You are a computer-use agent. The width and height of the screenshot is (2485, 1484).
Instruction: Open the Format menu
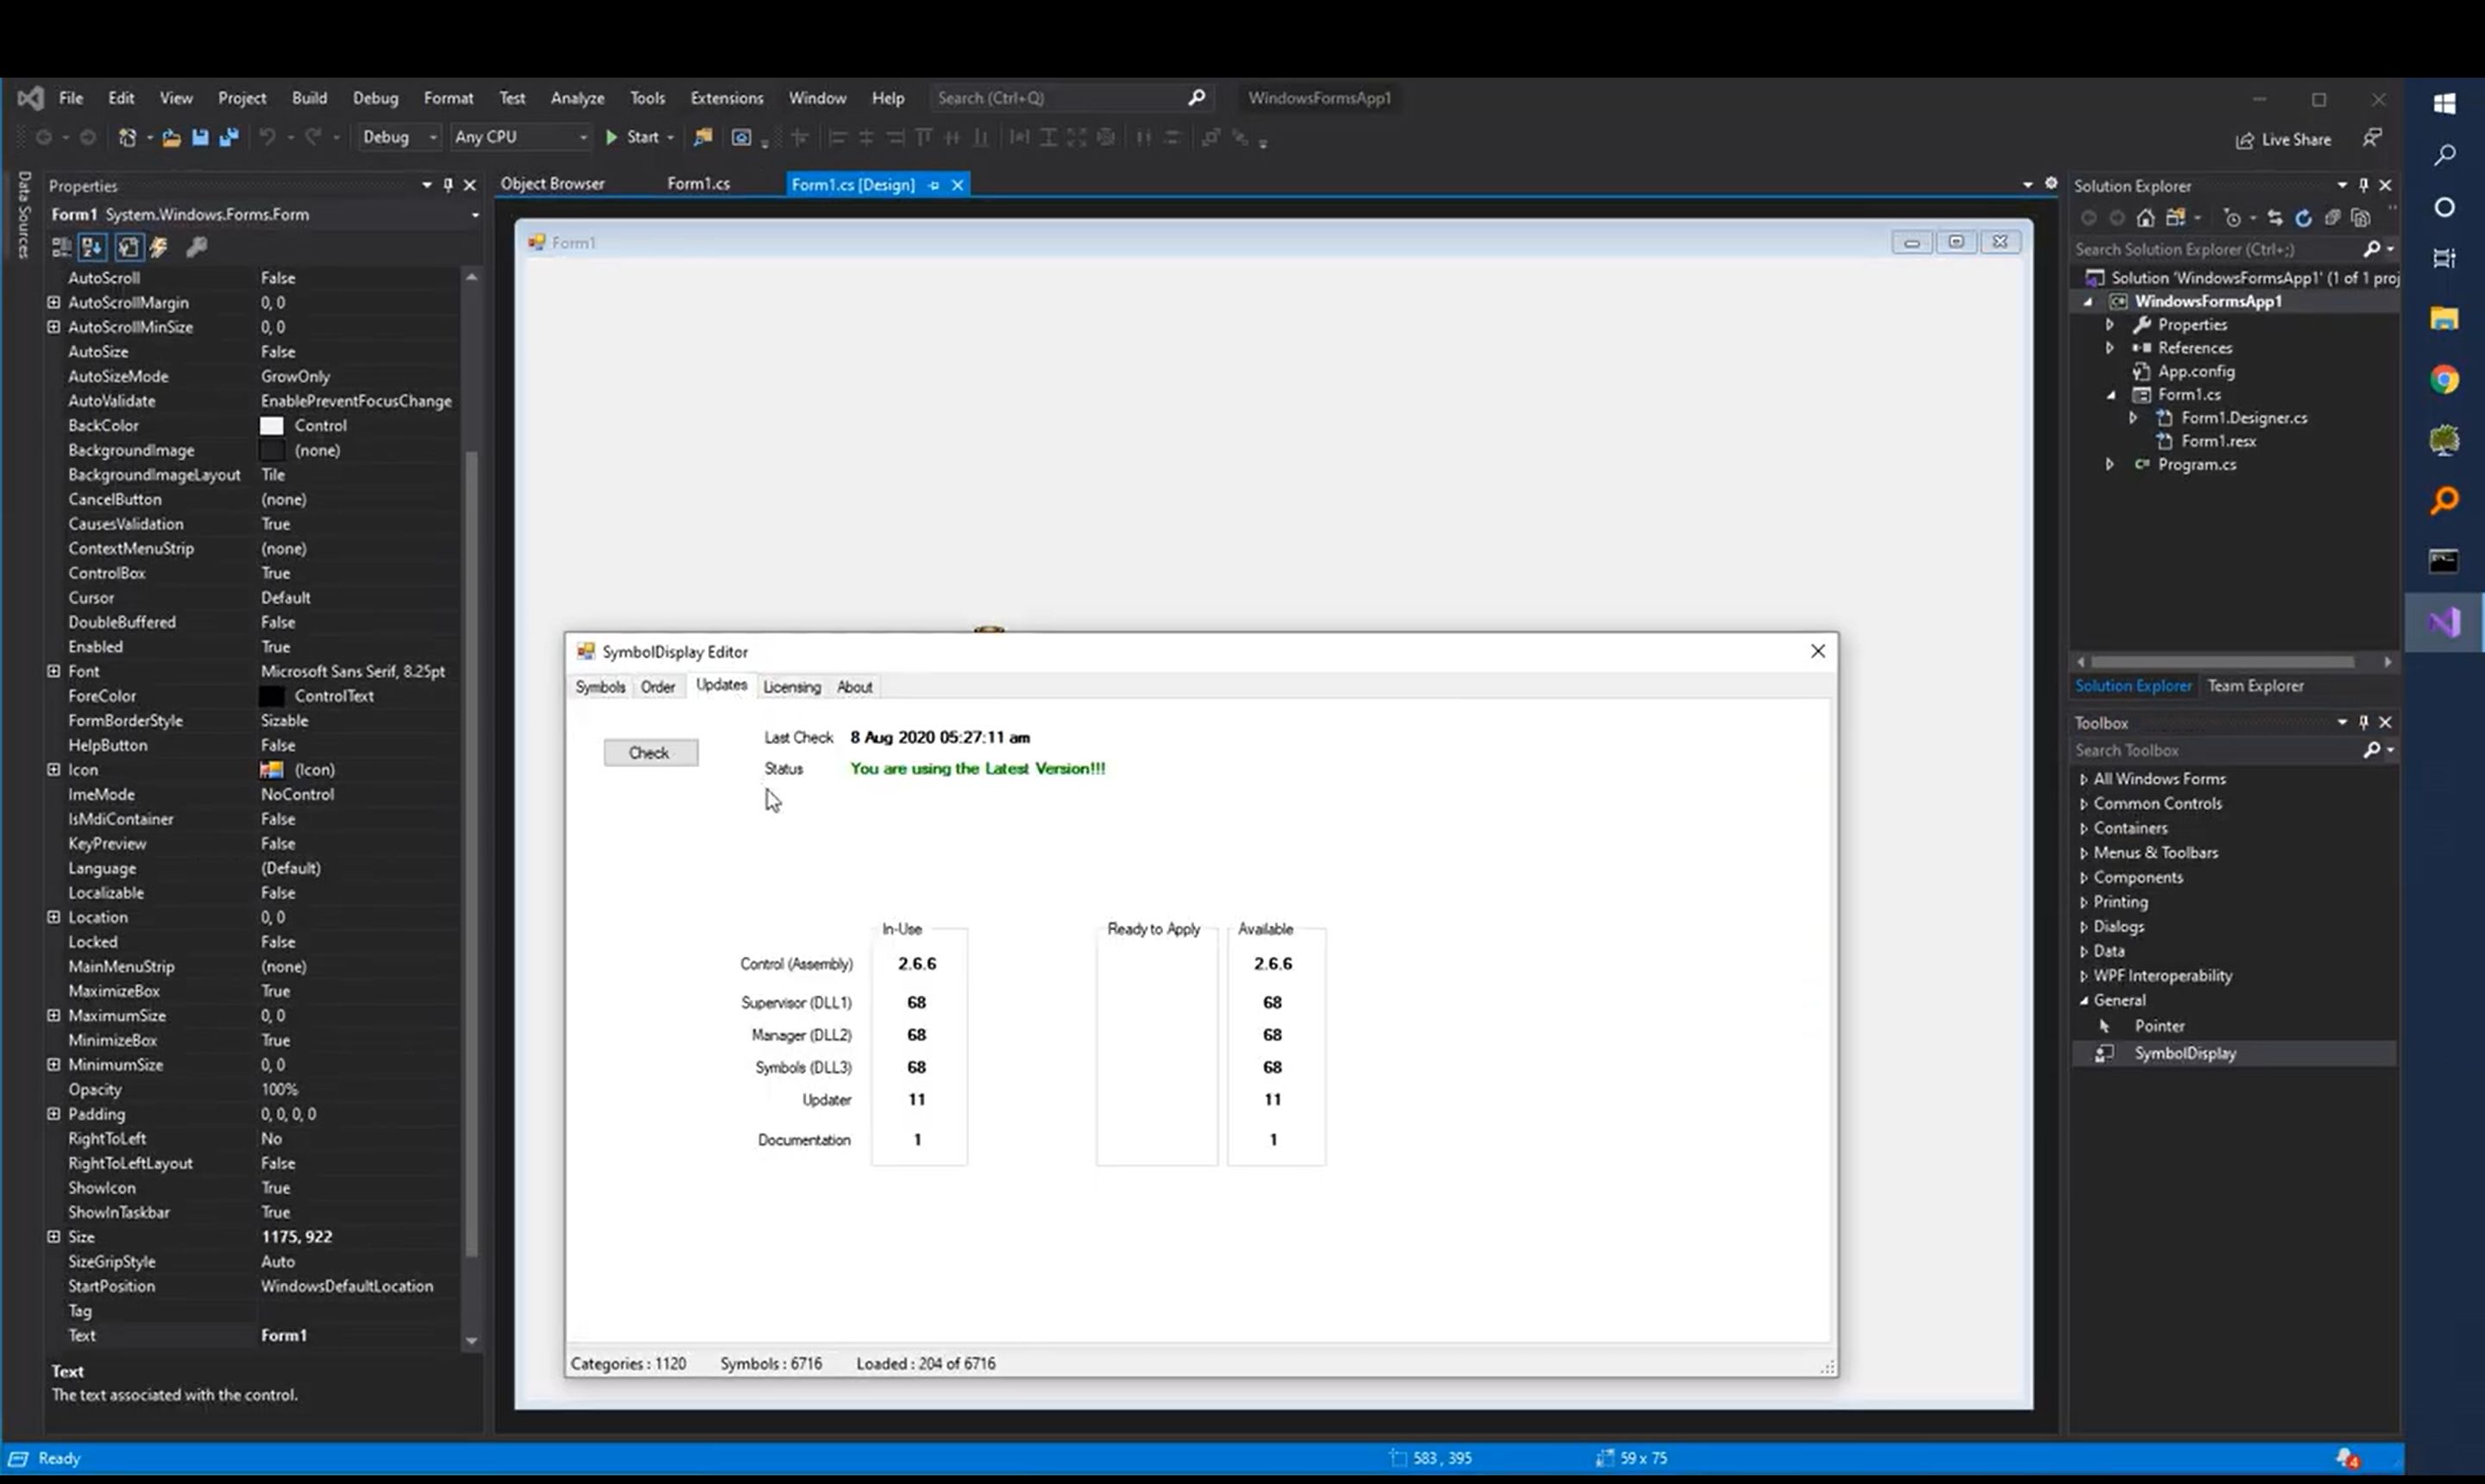[448, 98]
